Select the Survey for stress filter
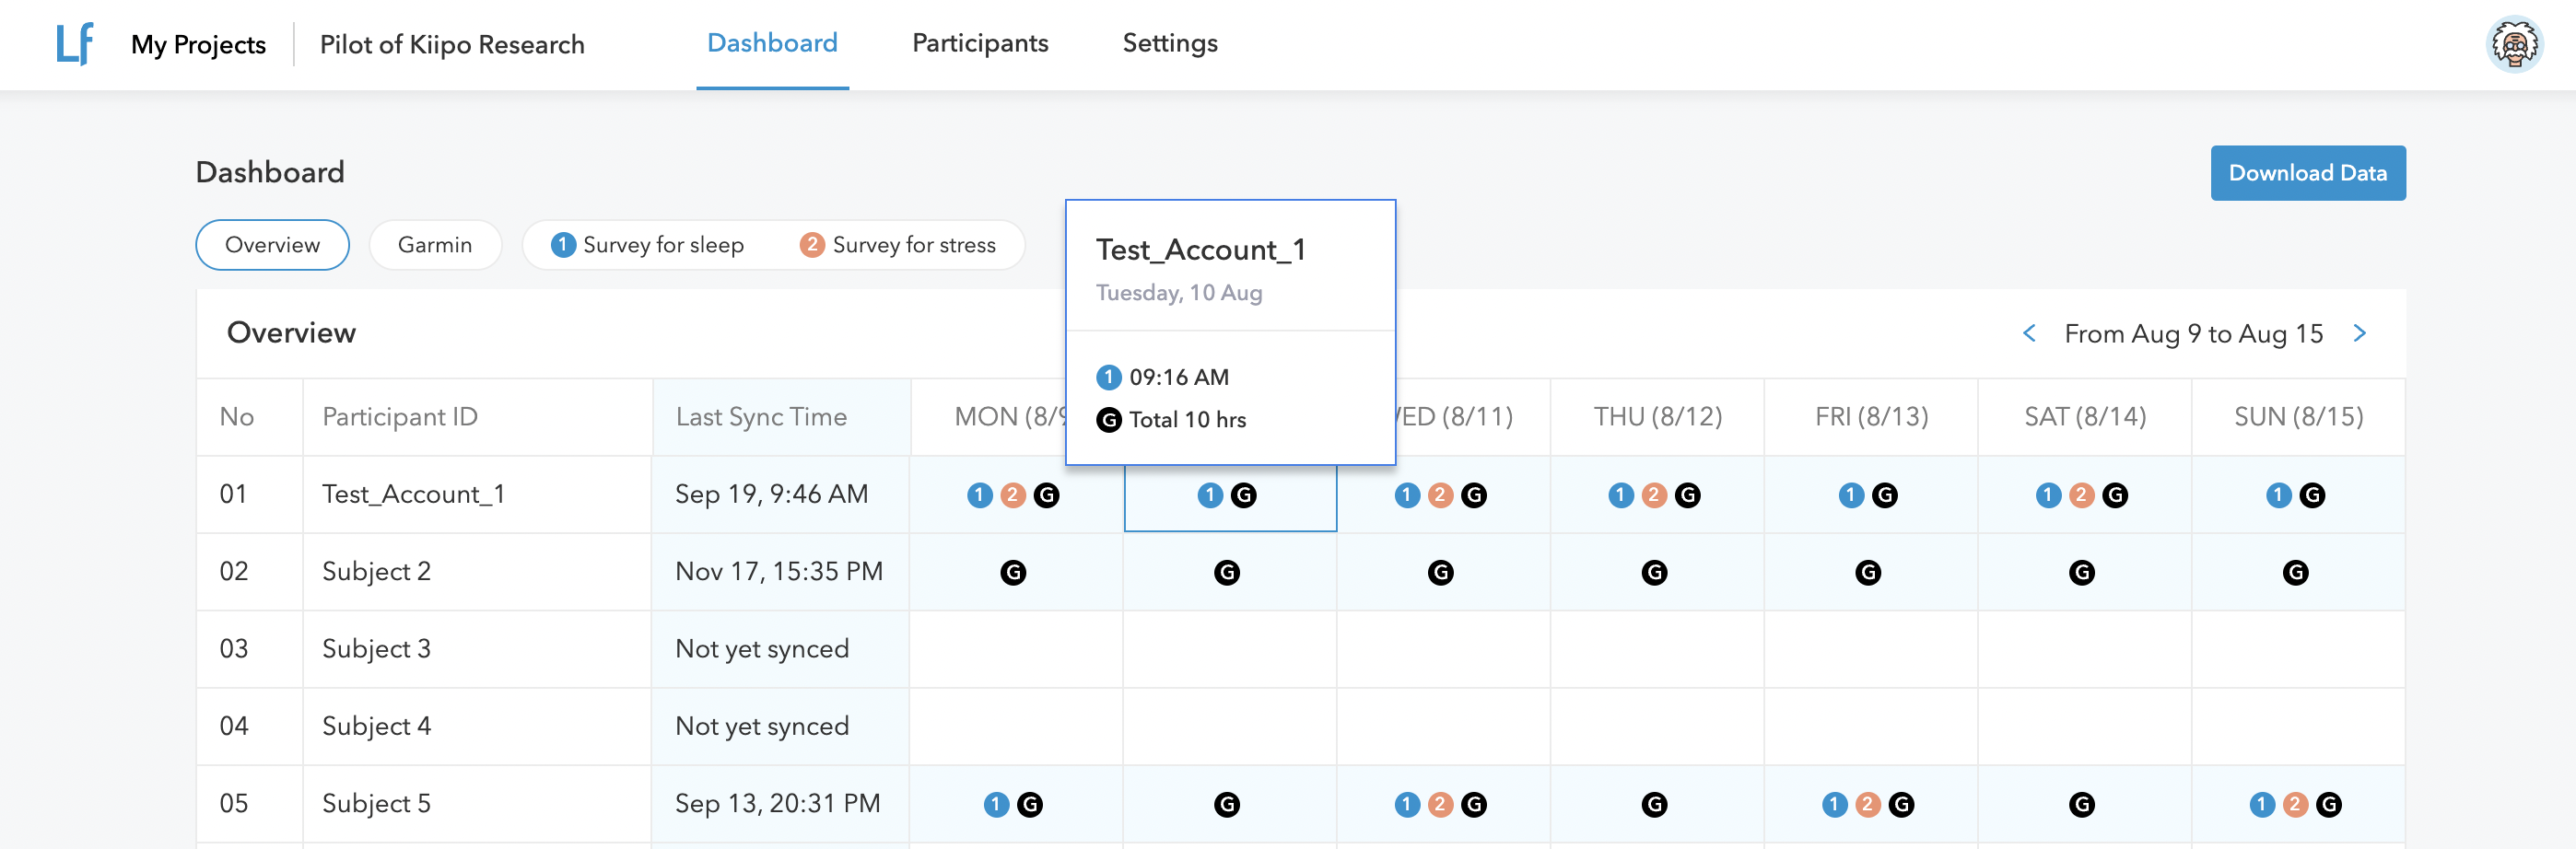Screen dimensions: 2576x849 click(x=898, y=245)
